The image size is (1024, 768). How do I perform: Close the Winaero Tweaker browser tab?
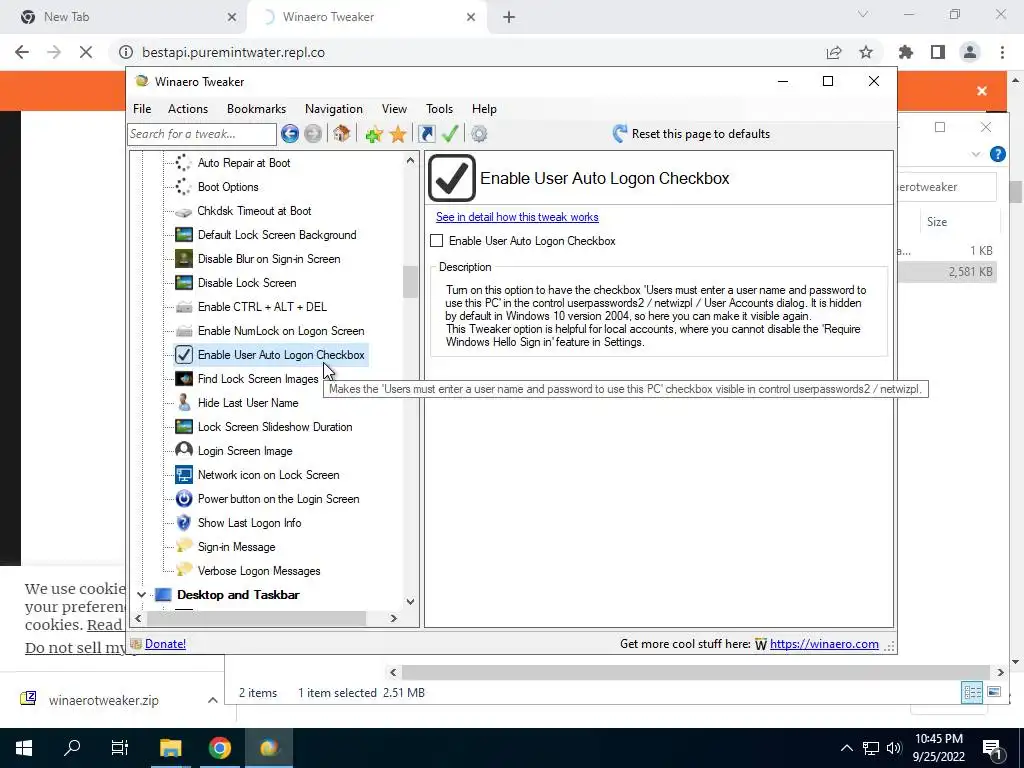(x=471, y=17)
